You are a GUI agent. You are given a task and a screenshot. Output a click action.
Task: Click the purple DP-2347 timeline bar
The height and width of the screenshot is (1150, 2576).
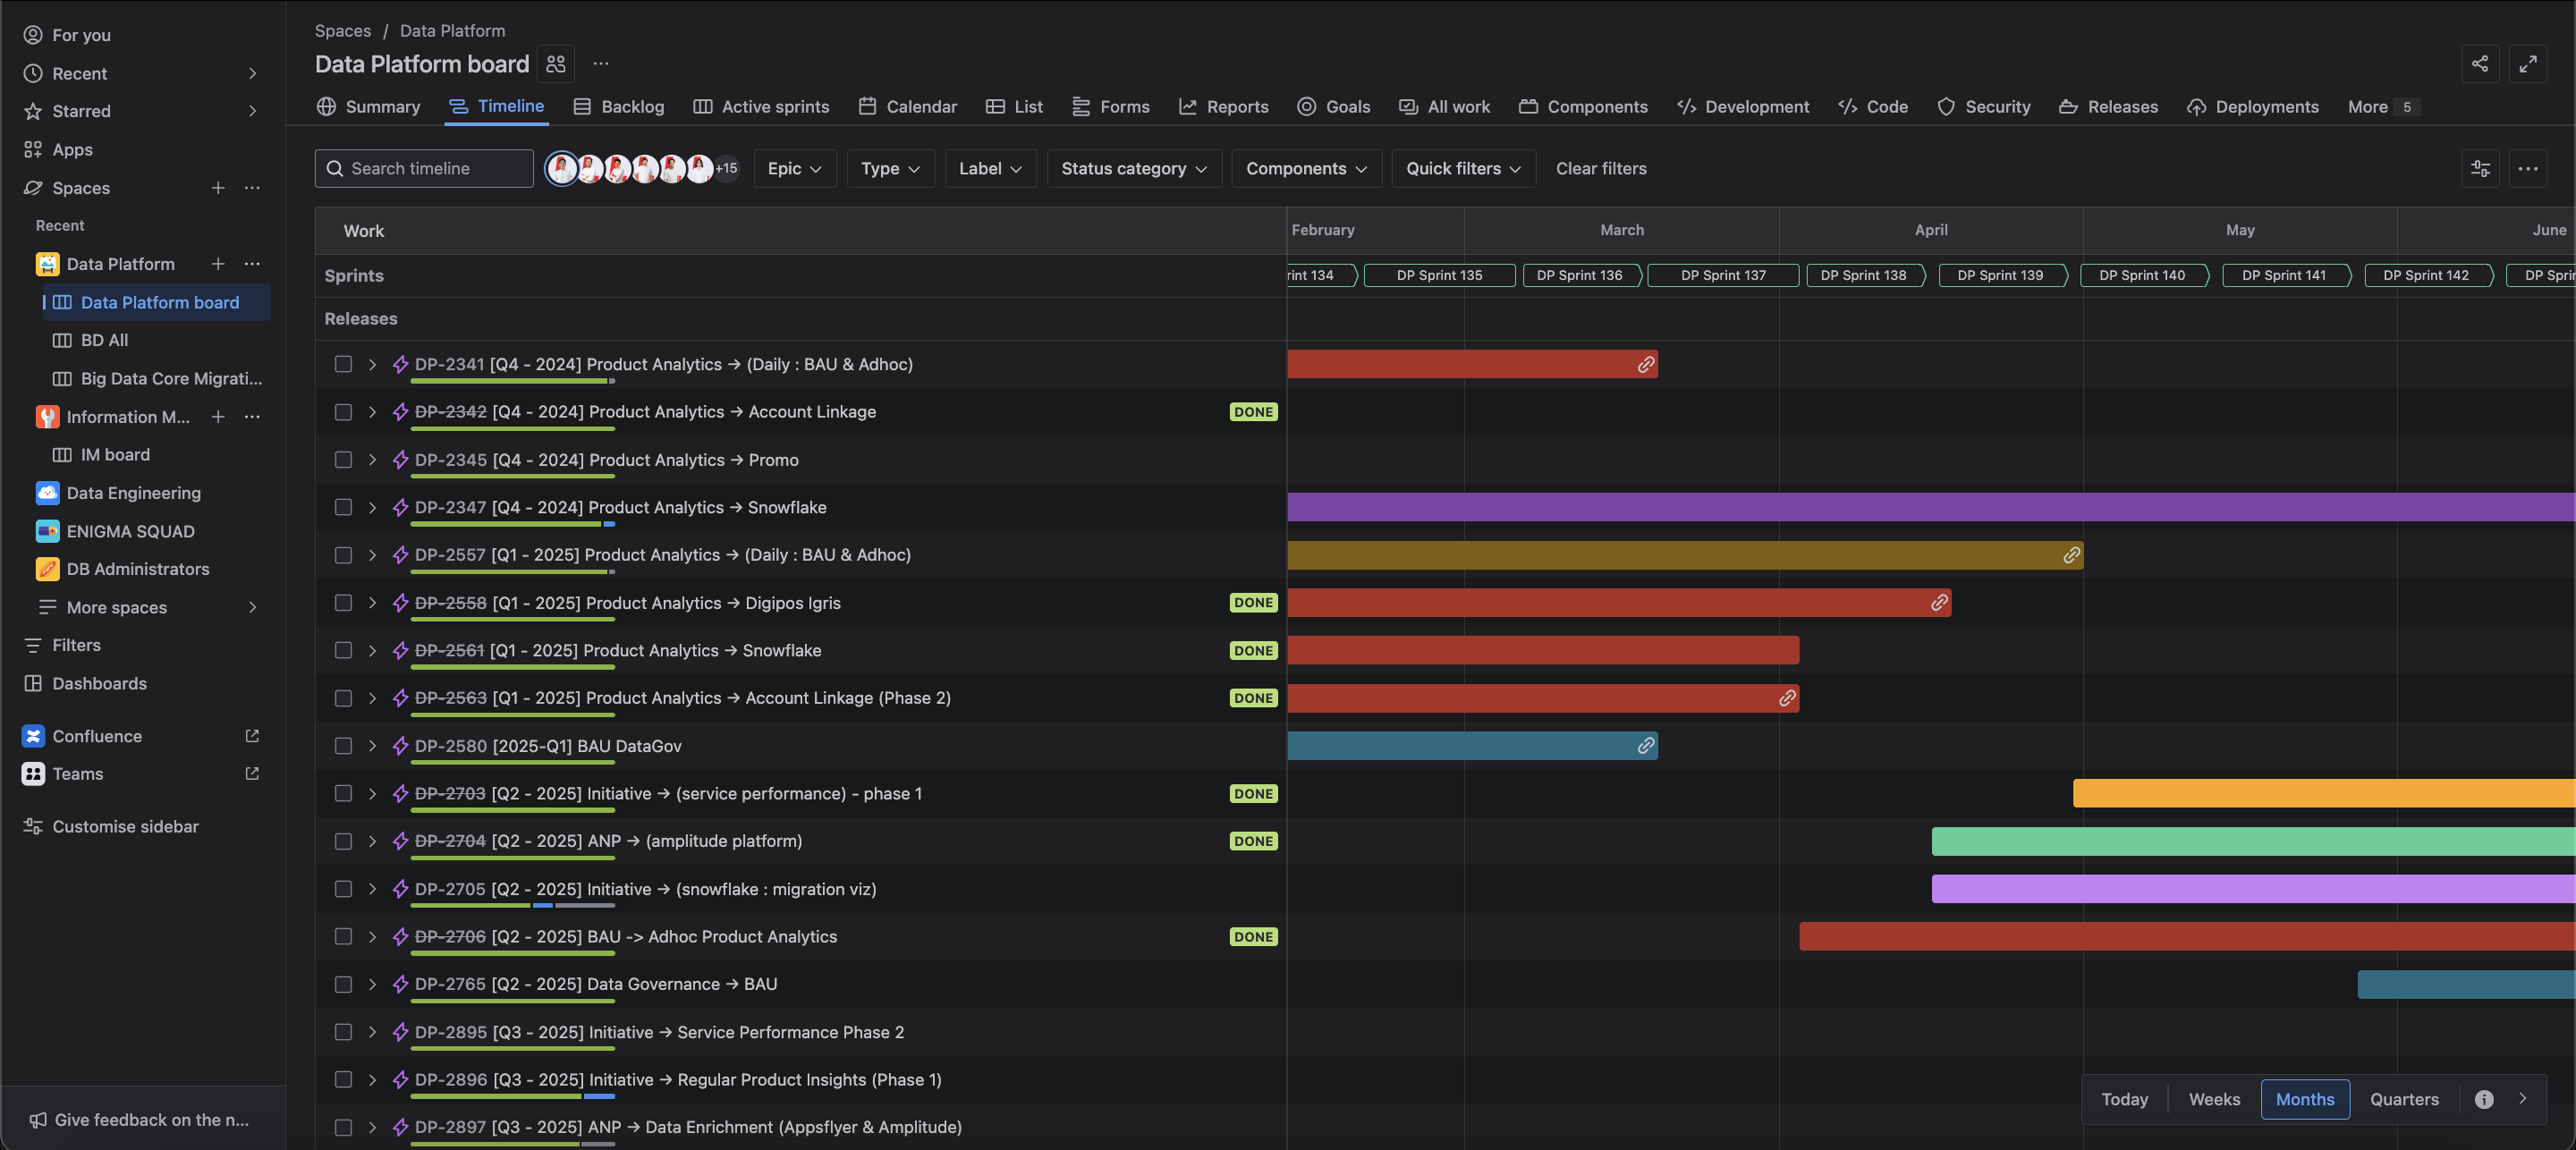coord(1930,508)
